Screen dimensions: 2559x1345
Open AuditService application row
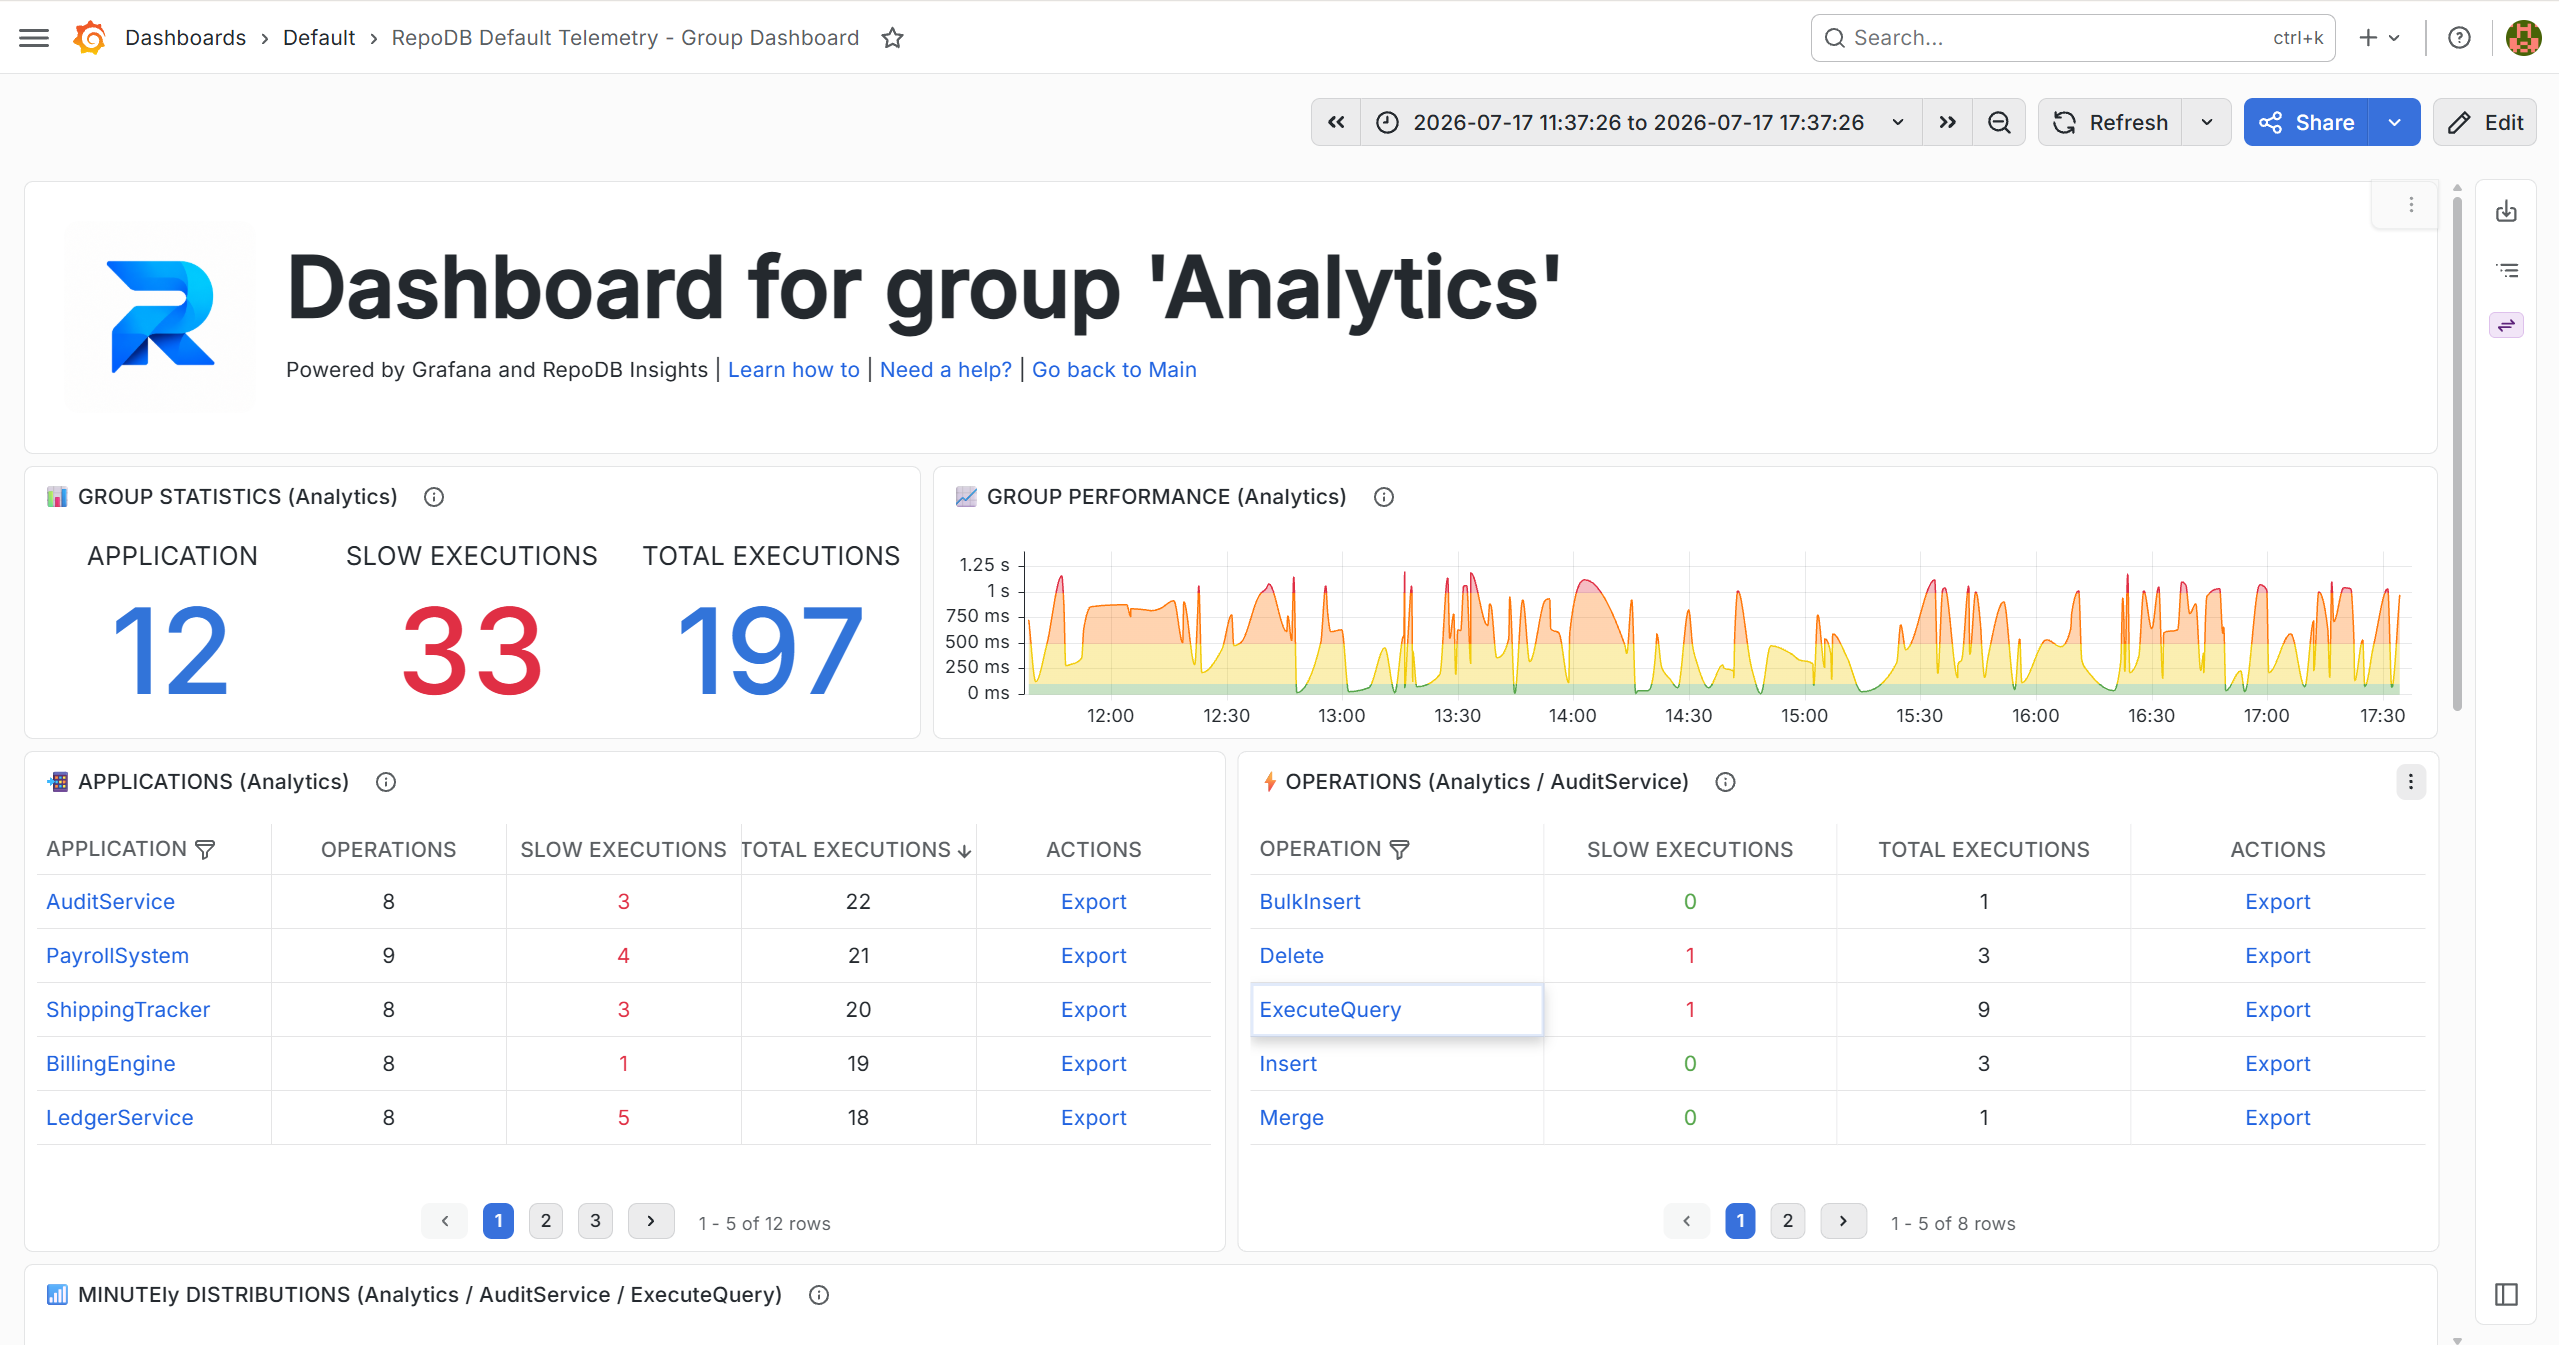pyautogui.click(x=110, y=902)
